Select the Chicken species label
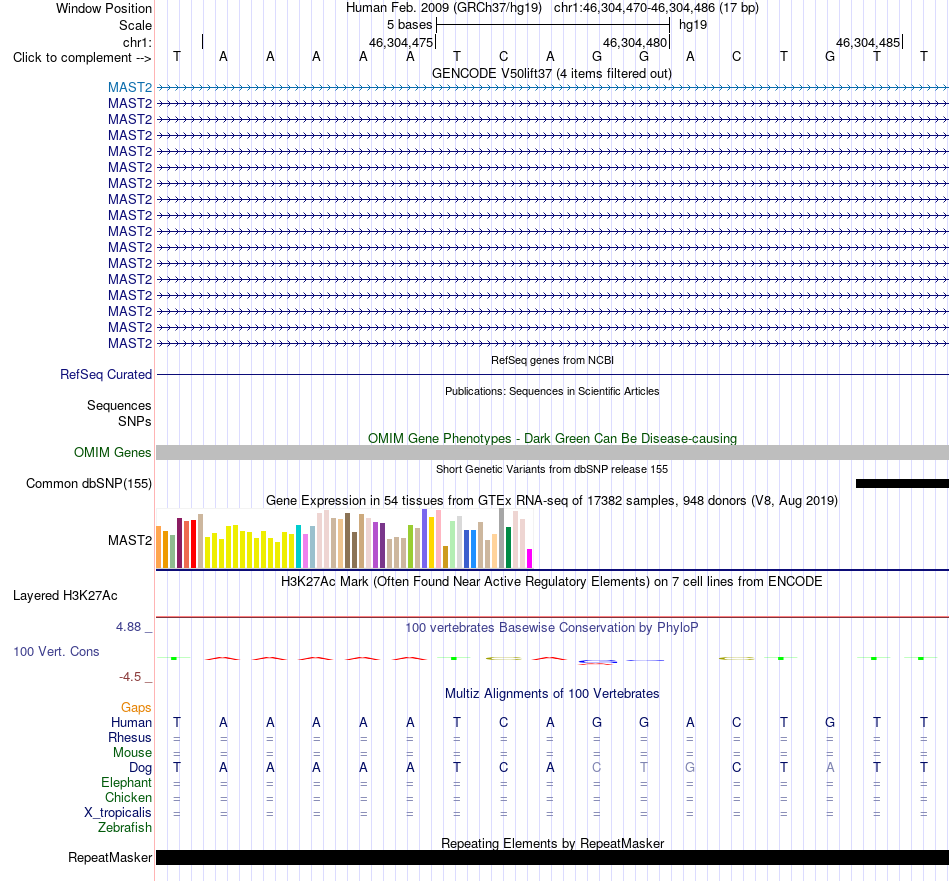Viewport: 950px width, 881px height. [128, 797]
